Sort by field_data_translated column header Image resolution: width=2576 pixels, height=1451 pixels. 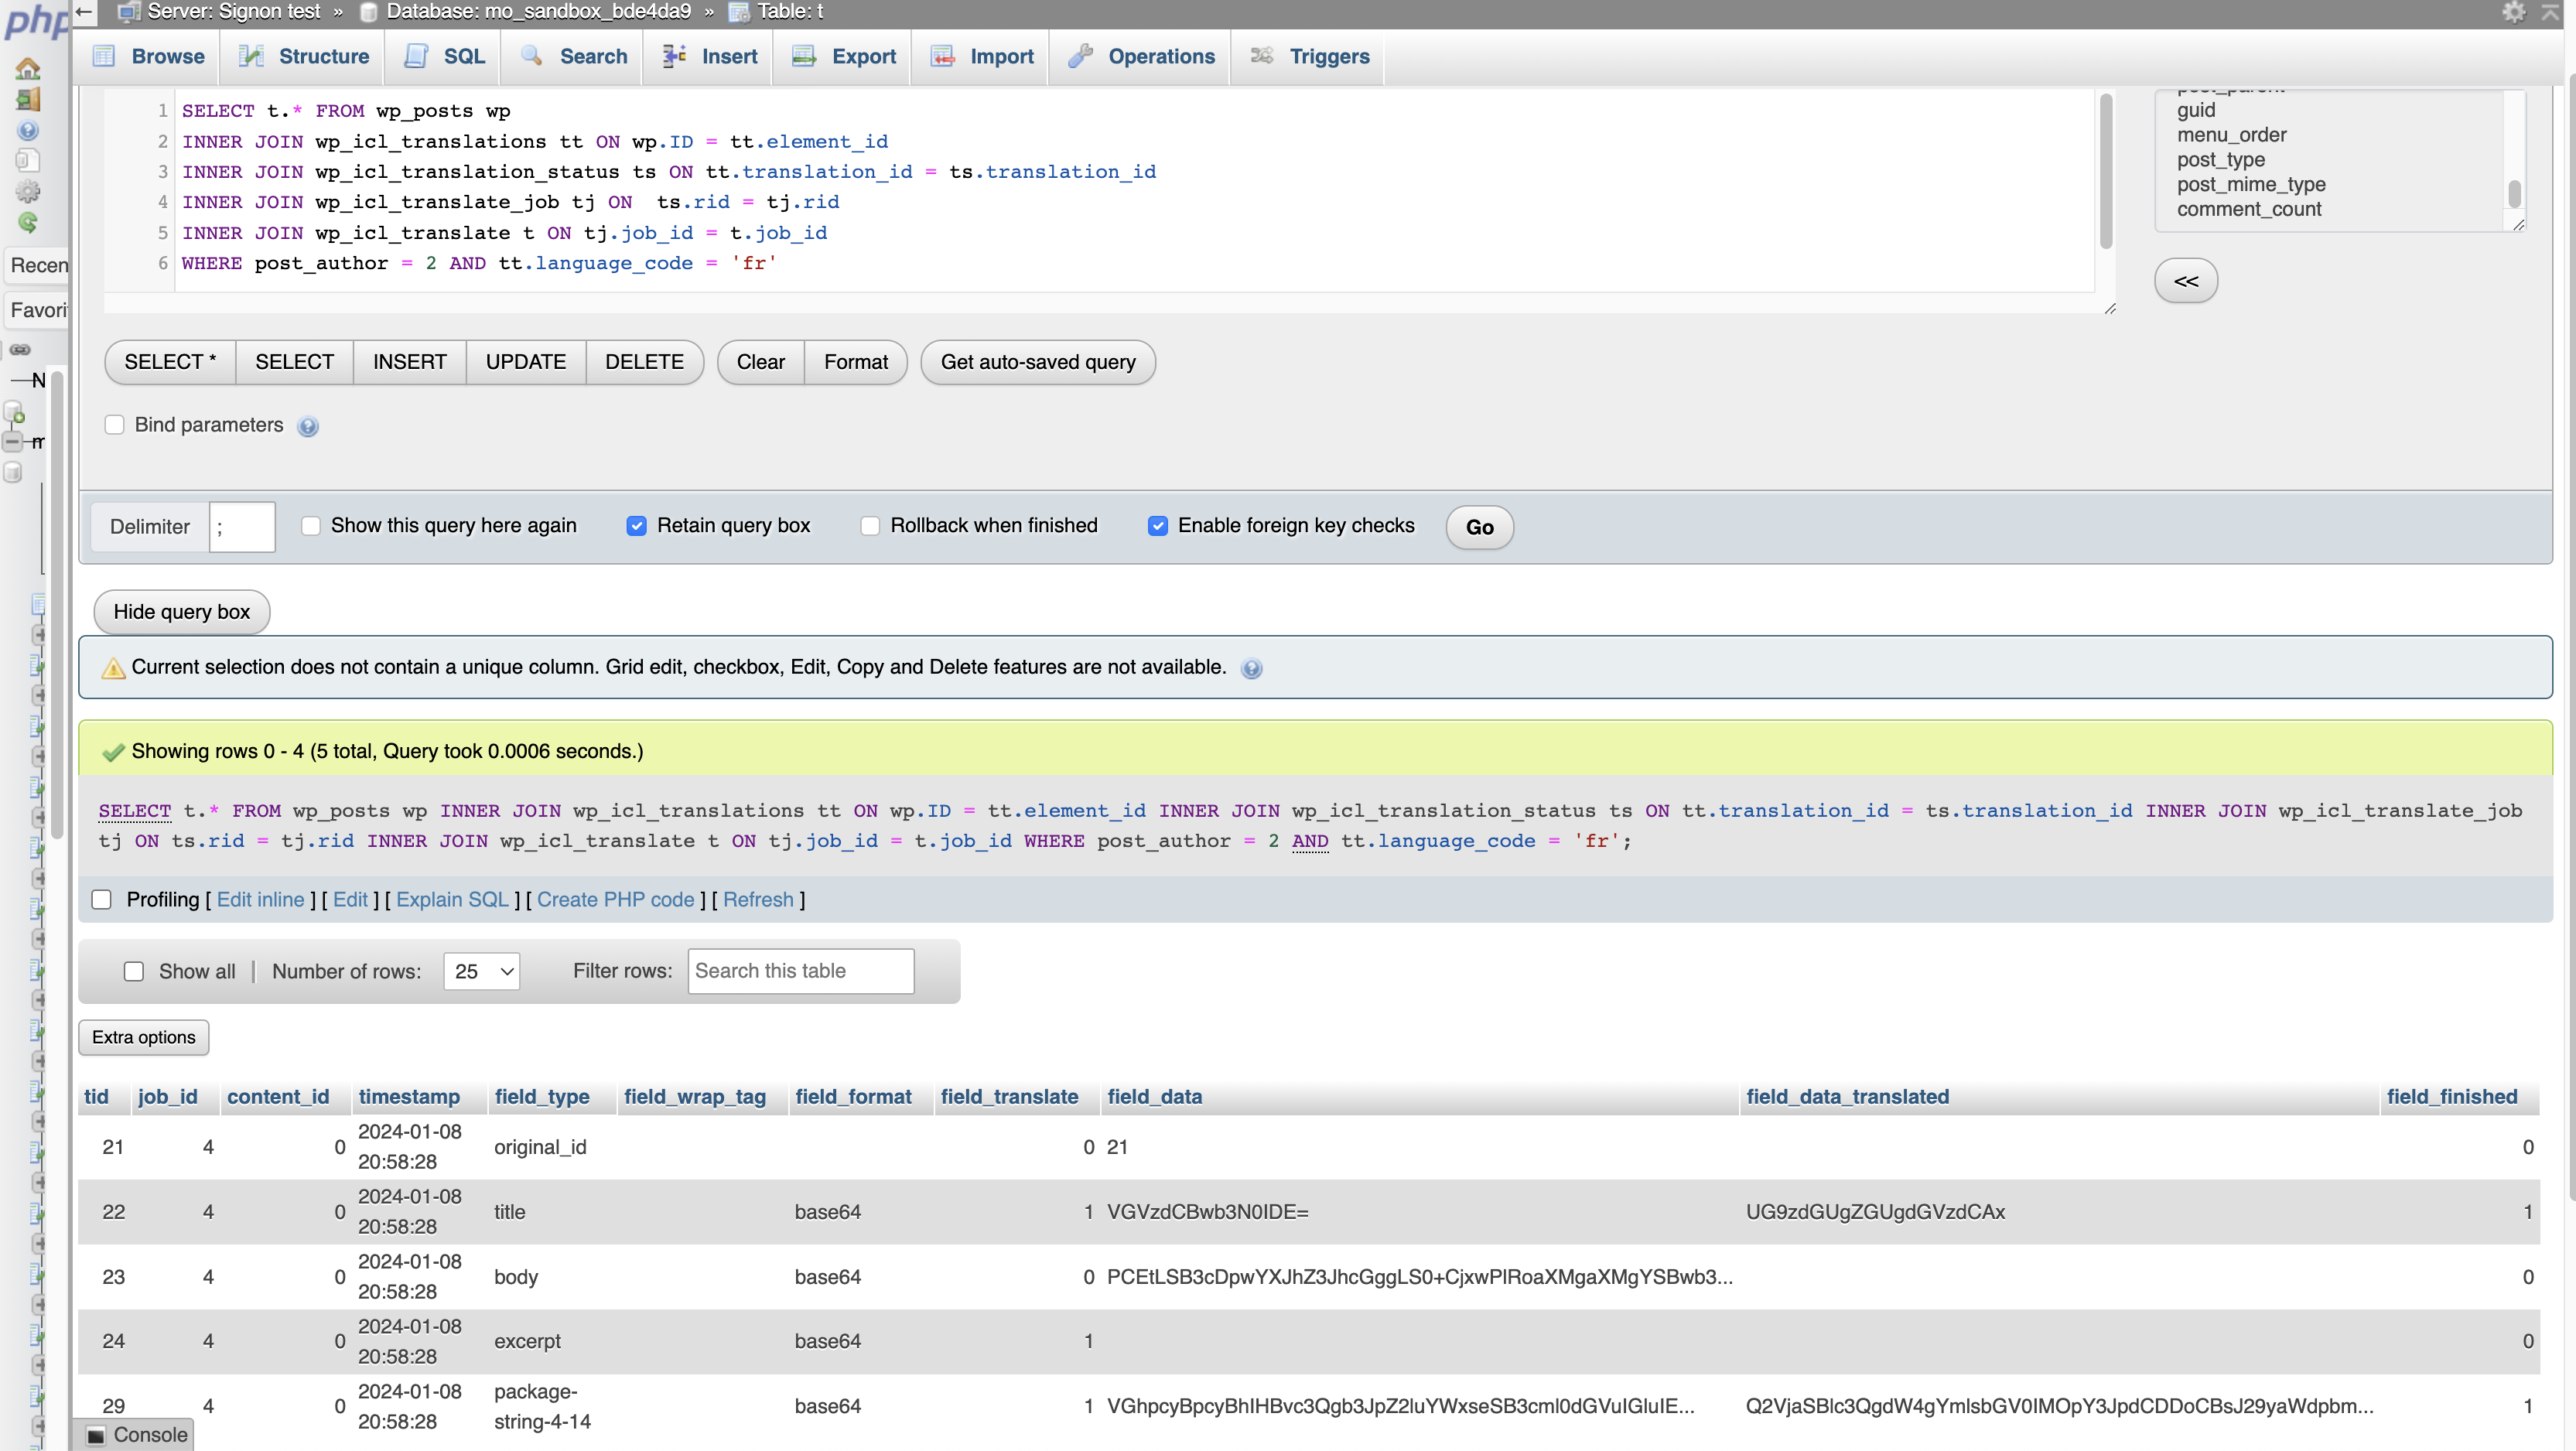click(1848, 1097)
